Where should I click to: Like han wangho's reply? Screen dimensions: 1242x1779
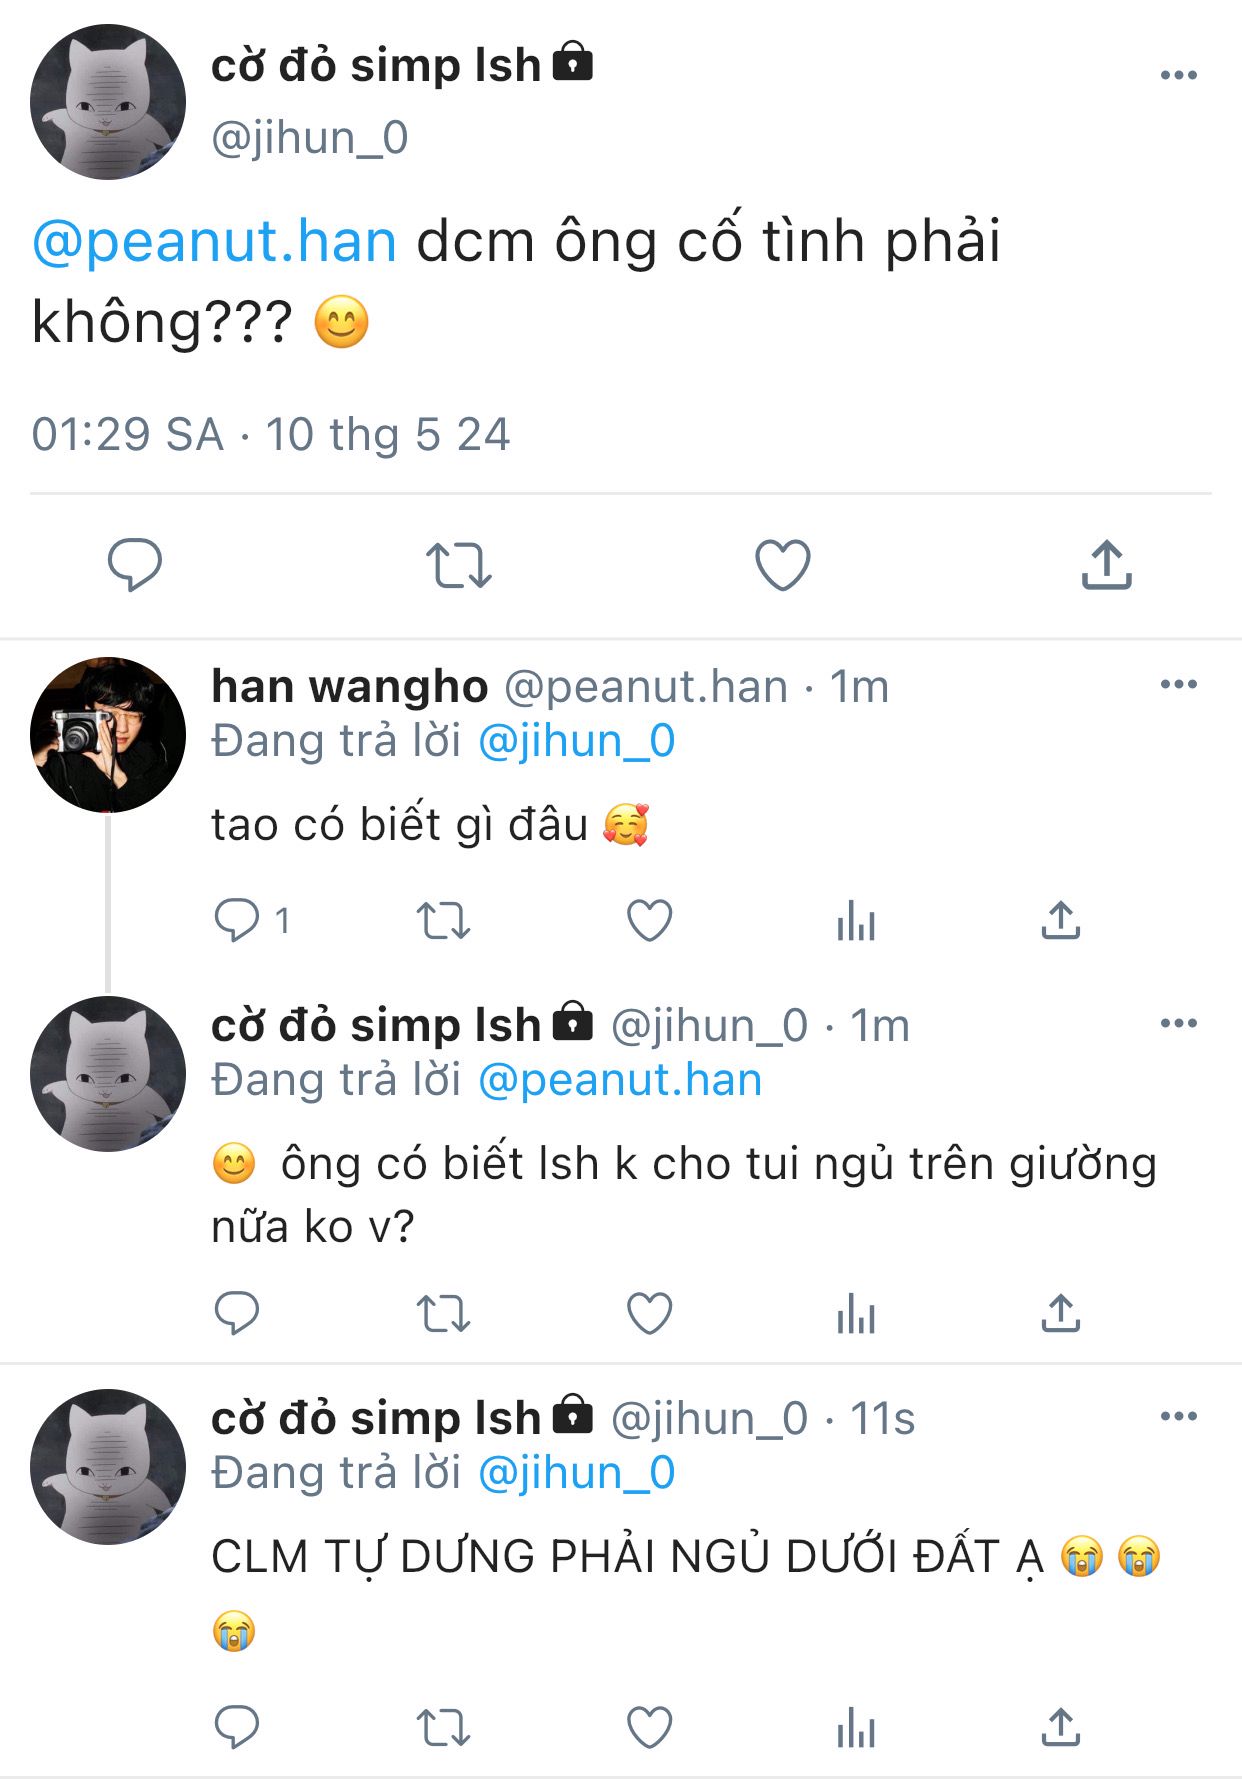(649, 921)
